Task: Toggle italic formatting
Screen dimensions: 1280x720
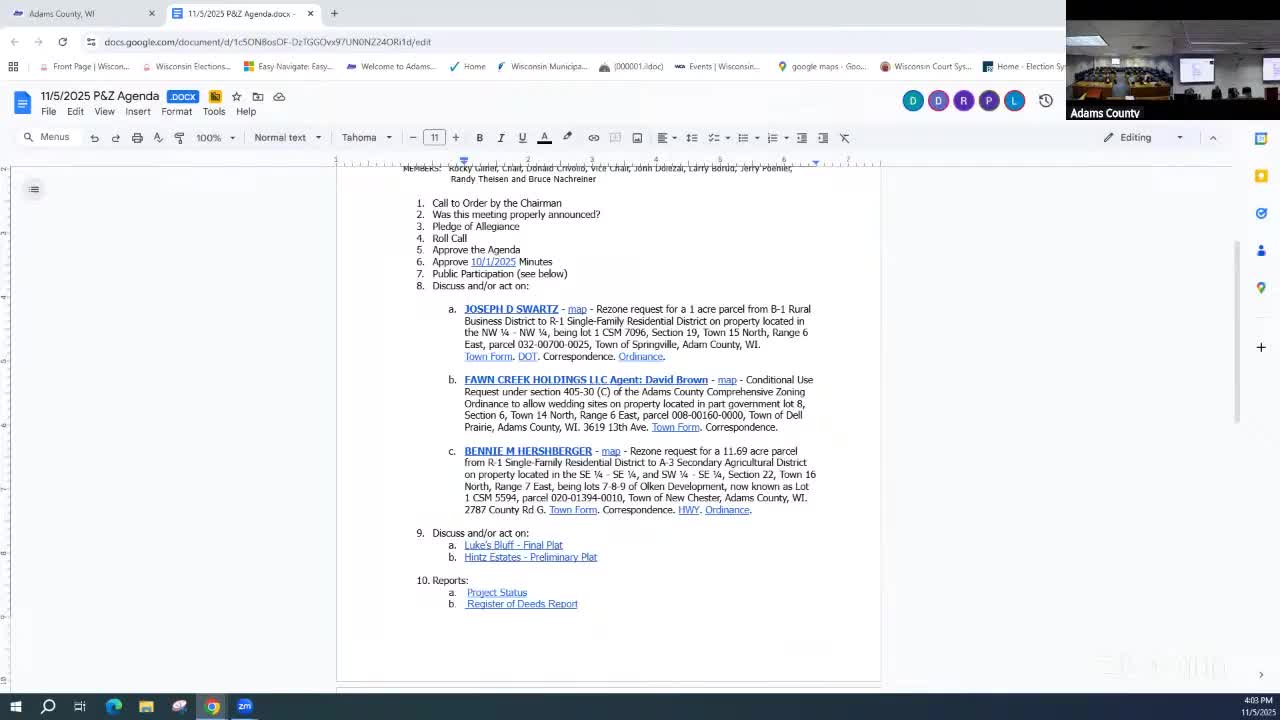Action: (x=501, y=138)
